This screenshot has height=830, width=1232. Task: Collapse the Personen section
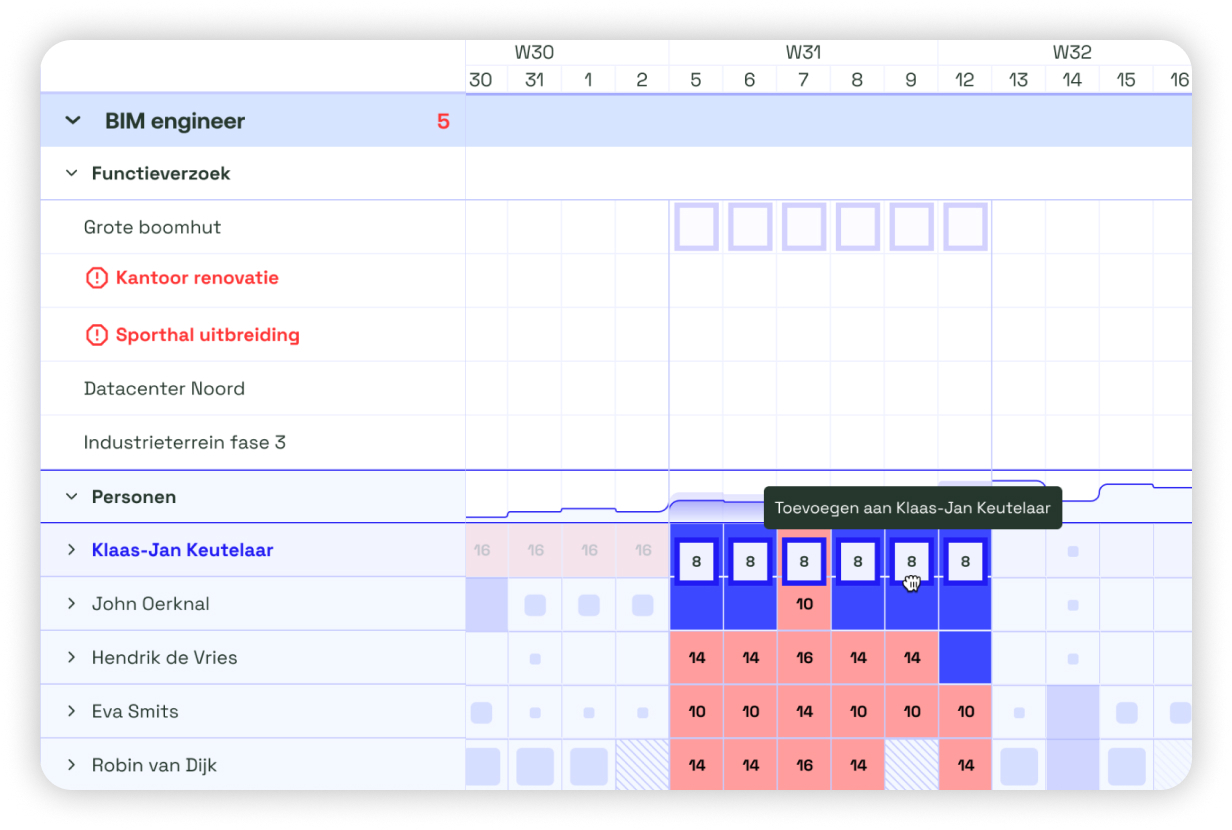(71, 496)
